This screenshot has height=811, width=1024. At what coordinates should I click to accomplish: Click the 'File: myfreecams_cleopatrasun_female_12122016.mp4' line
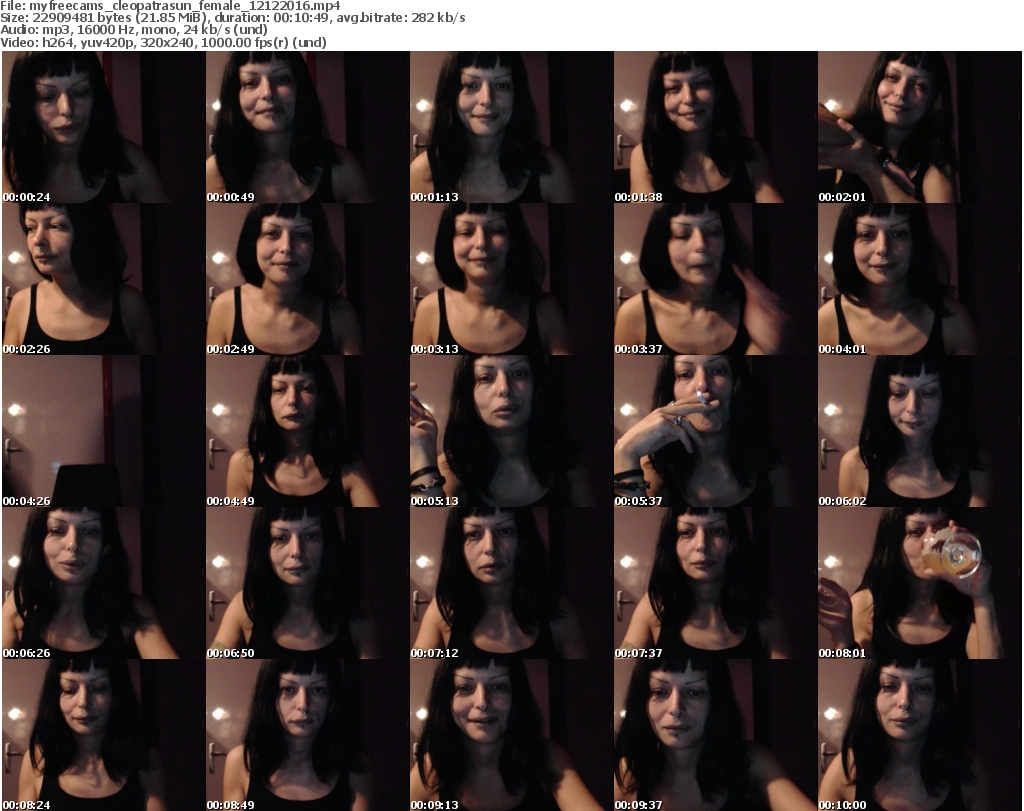coord(170,6)
